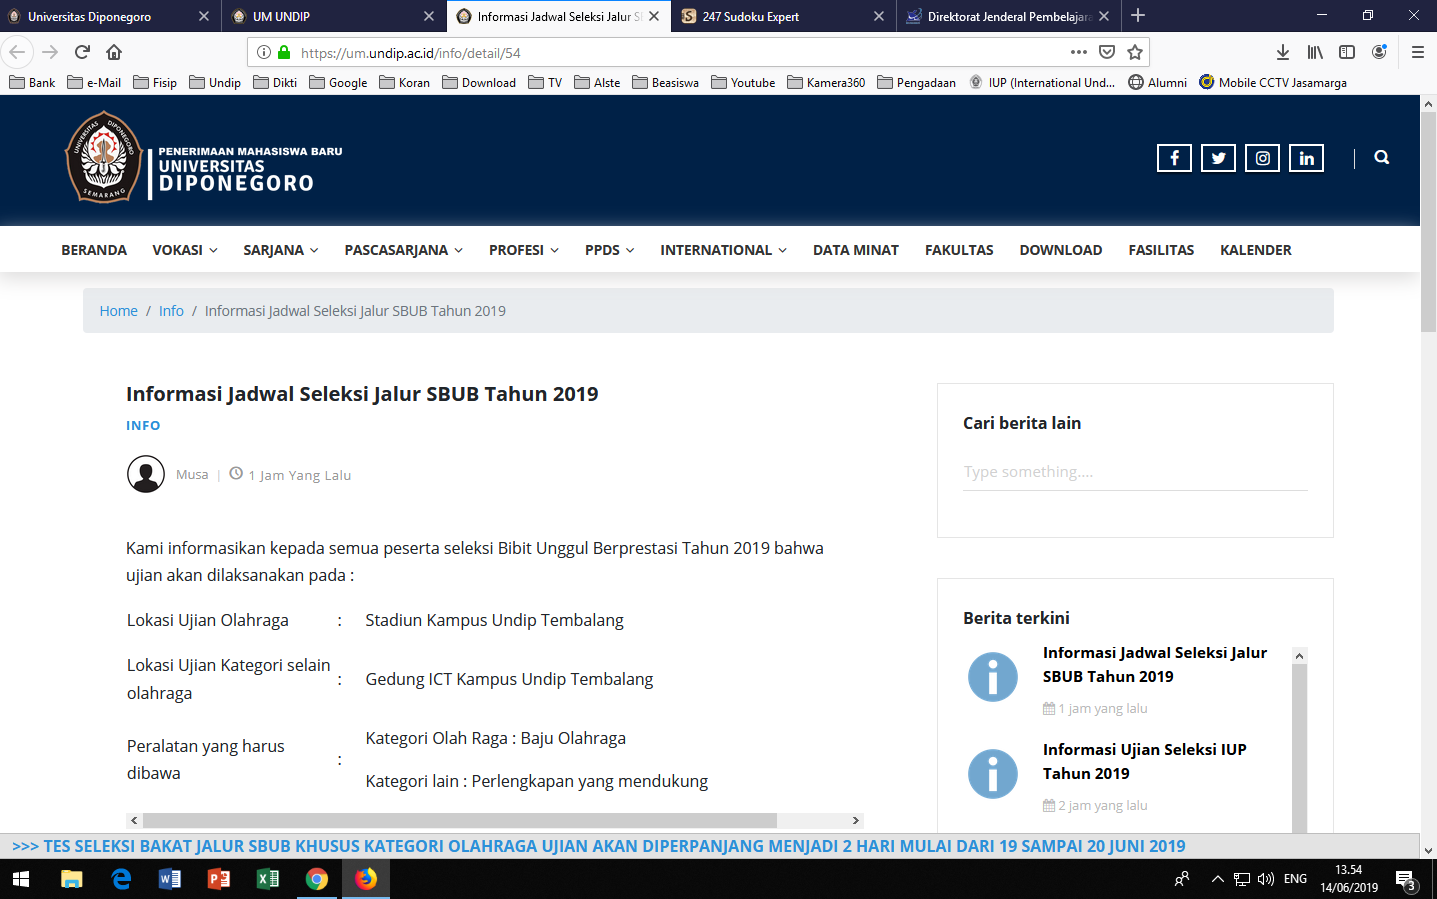Viewport: 1437px width, 899px height.
Task: Click the Home breadcrumb link
Action: click(x=118, y=311)
